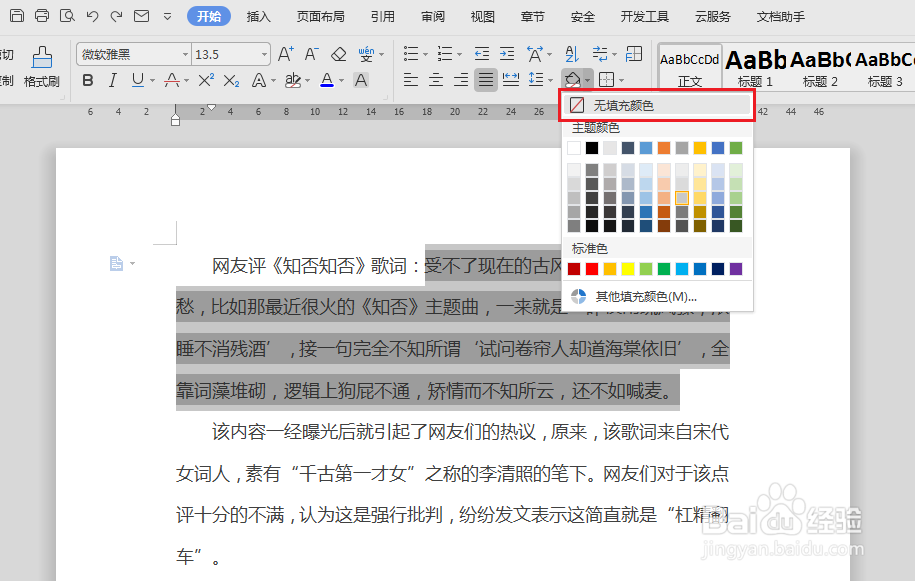The width and height of the screenshot is (915, 581).
Task: Toggle strikethrough formatting
Action: pyautogui.click(x=172, y=80)
